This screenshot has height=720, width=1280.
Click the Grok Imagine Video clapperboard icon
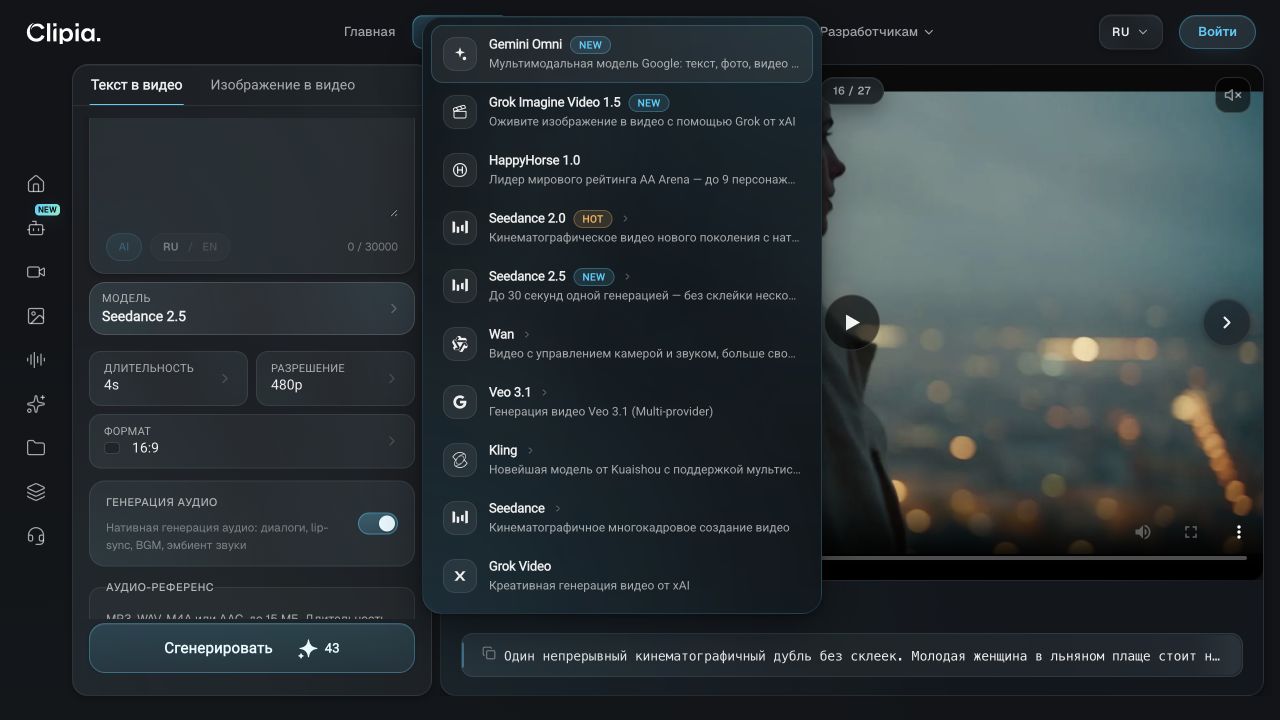coord(460,112)
